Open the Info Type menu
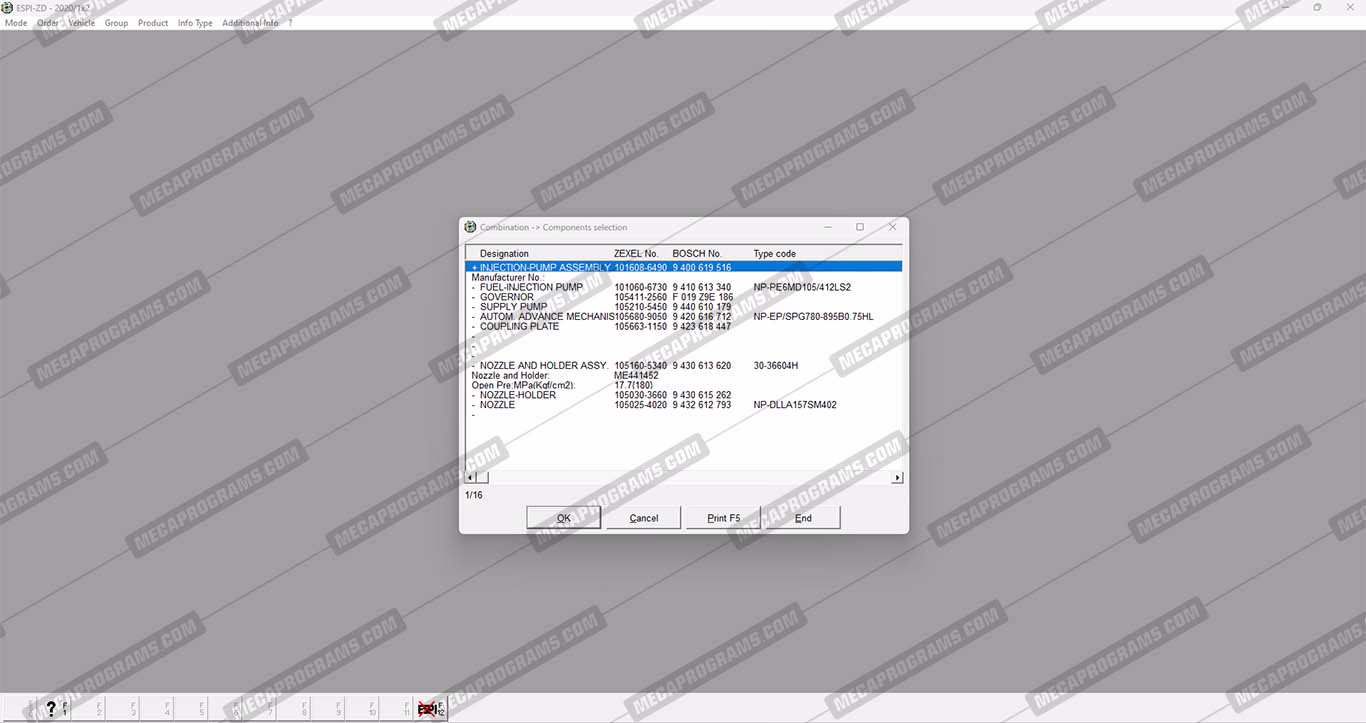Viewport: 1366px width, 723px height. click(x=195, y=23)
